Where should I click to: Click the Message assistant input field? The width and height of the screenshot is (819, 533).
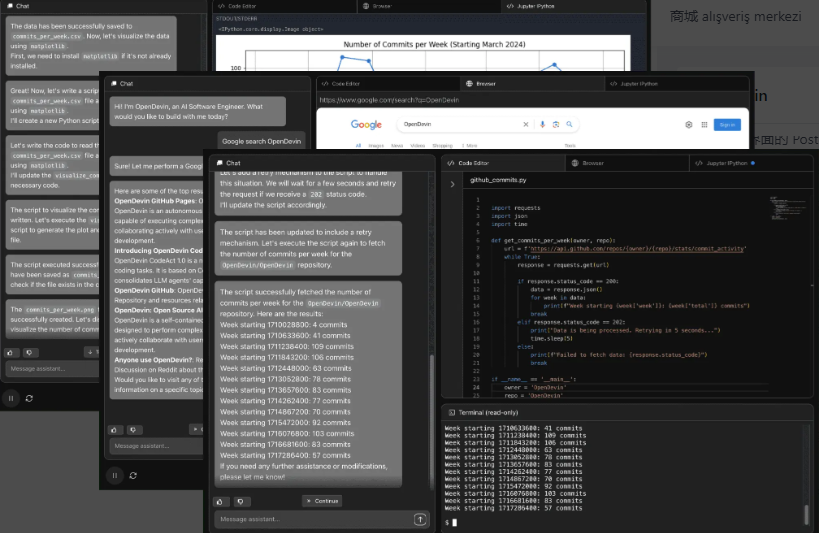coord(313,519)
